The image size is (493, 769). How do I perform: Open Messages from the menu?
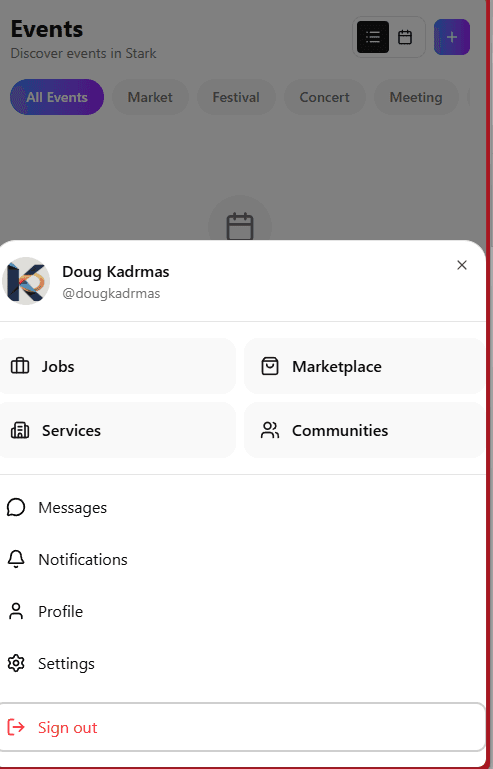pyautogui.click(x=242, y=508)
